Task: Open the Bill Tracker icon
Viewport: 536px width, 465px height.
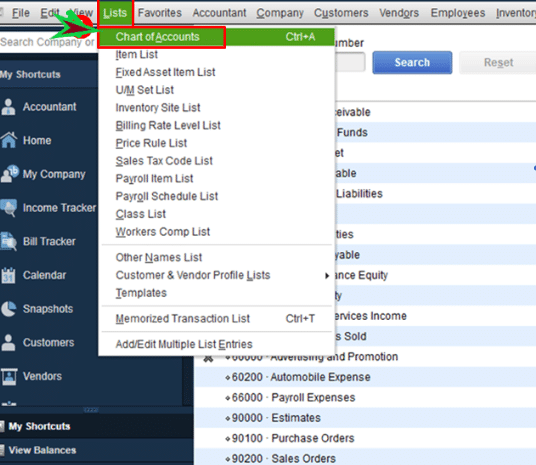Action: [9, 241]
